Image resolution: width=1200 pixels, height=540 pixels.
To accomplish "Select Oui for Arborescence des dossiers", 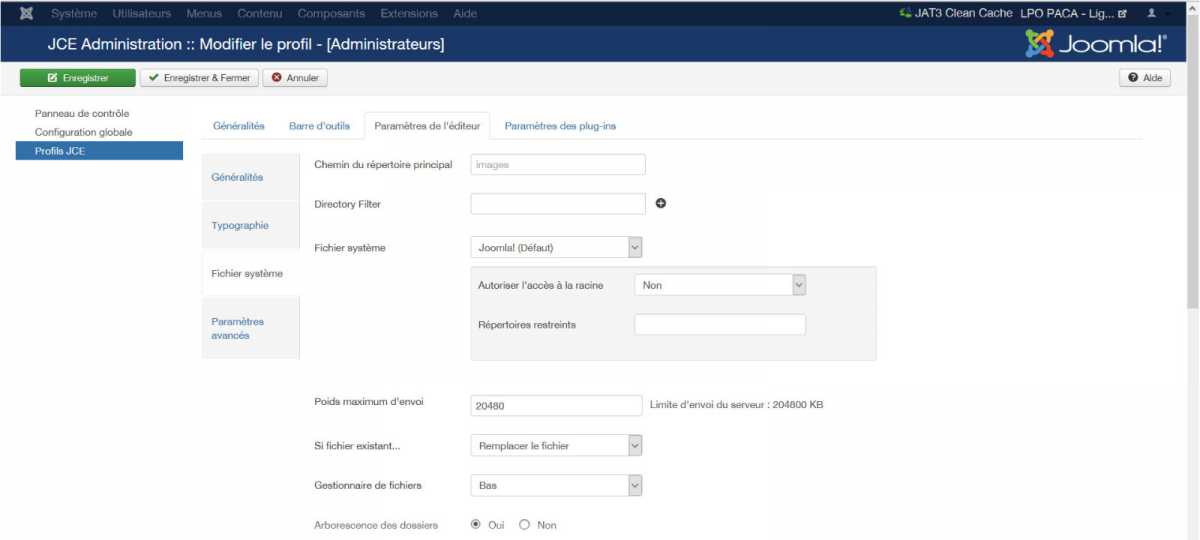I will [476, 525].
